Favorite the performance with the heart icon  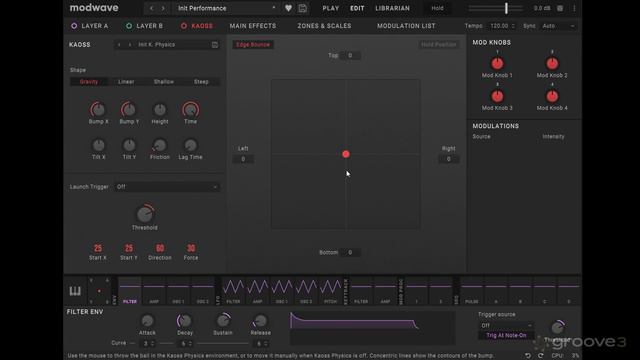288,8
